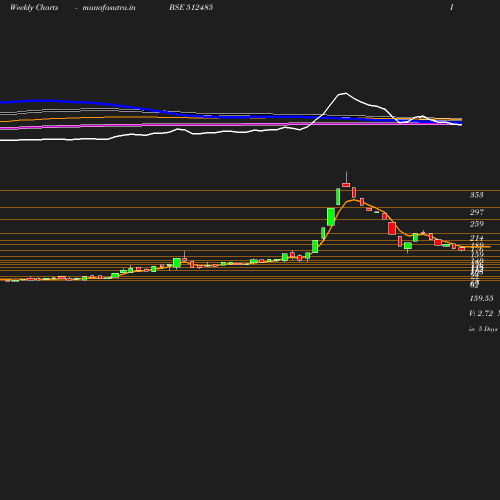Click the 259 price level label

point(477,224)
